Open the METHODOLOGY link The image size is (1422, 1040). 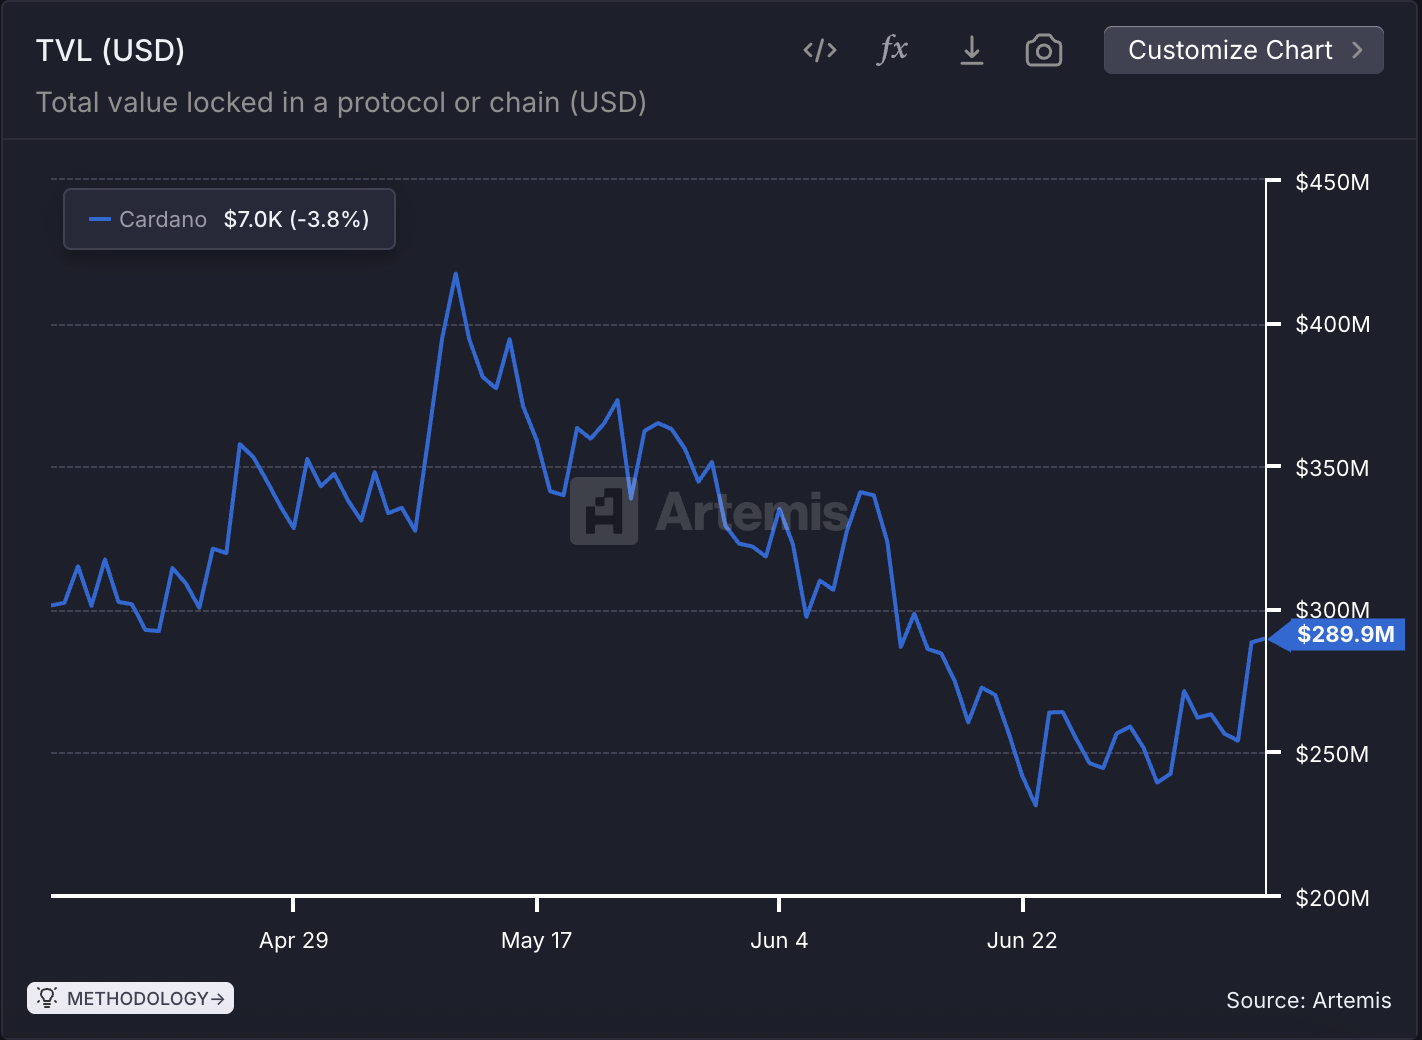[x=131, y=998]
